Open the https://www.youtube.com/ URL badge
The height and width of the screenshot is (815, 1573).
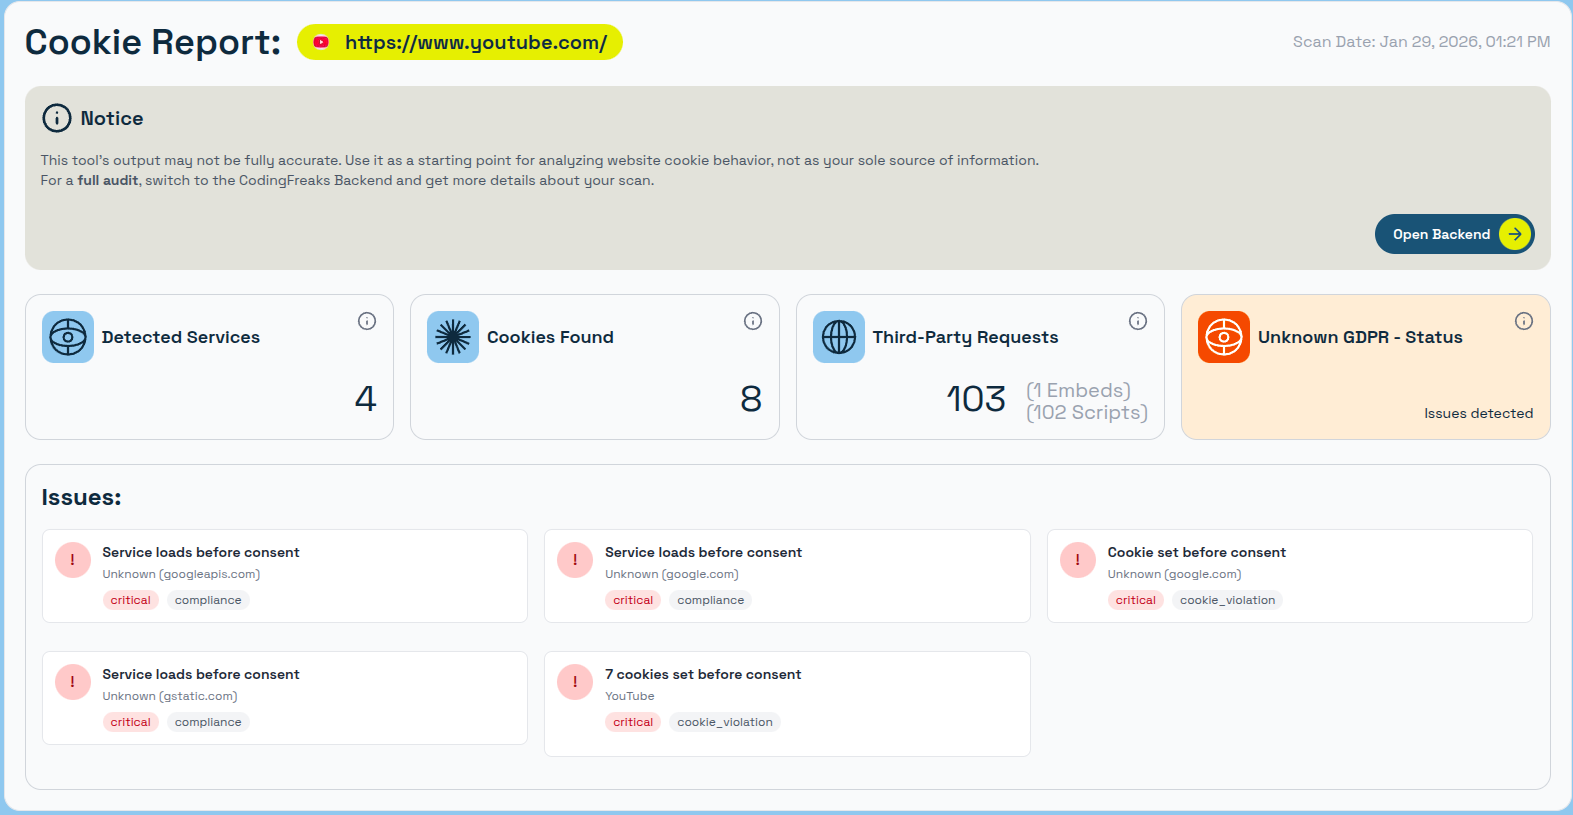475,42
